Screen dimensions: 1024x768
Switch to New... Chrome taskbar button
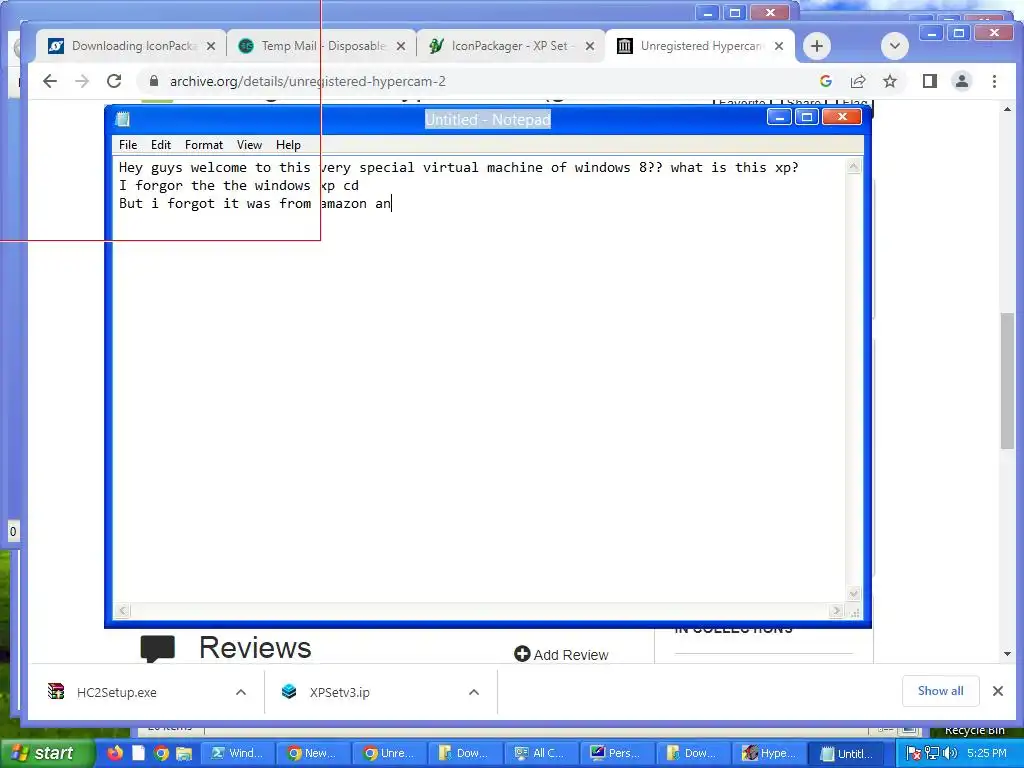tap(312, 753)
